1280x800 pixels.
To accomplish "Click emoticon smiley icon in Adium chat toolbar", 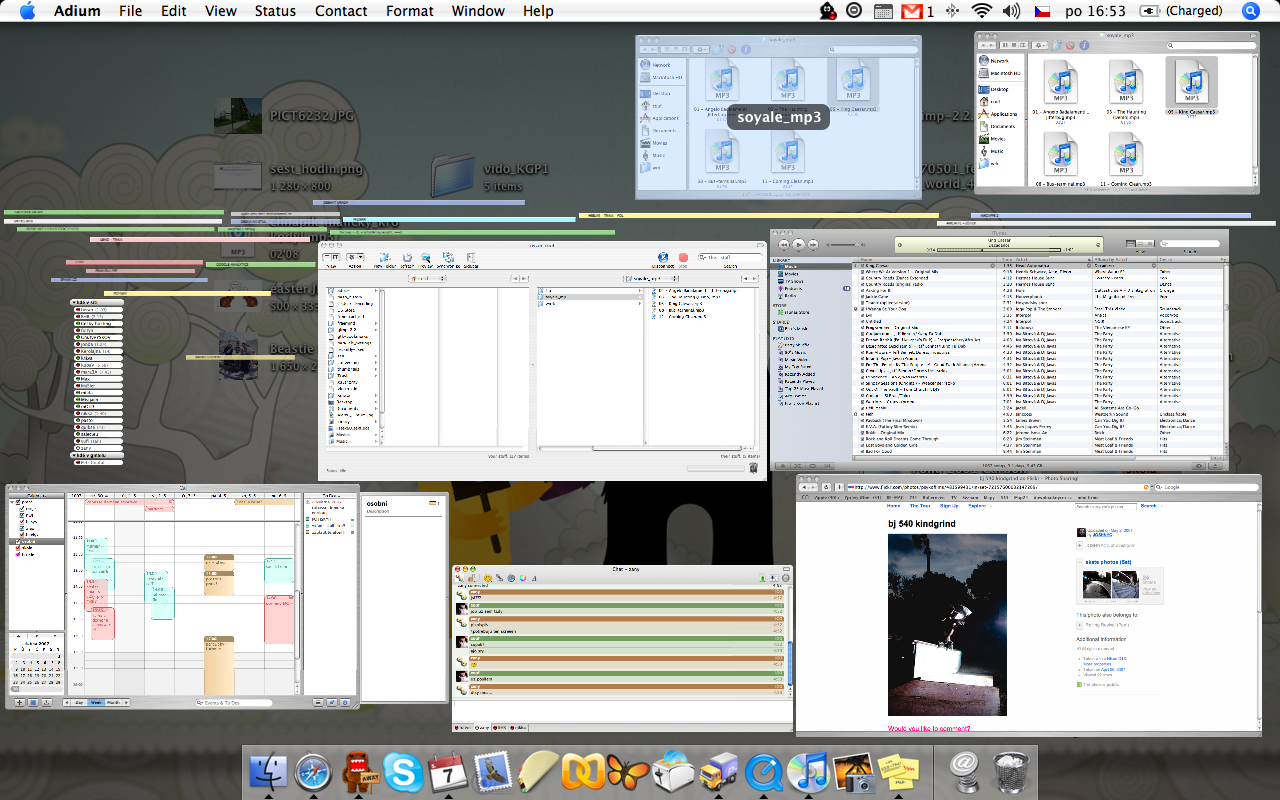I will point(488,578).
